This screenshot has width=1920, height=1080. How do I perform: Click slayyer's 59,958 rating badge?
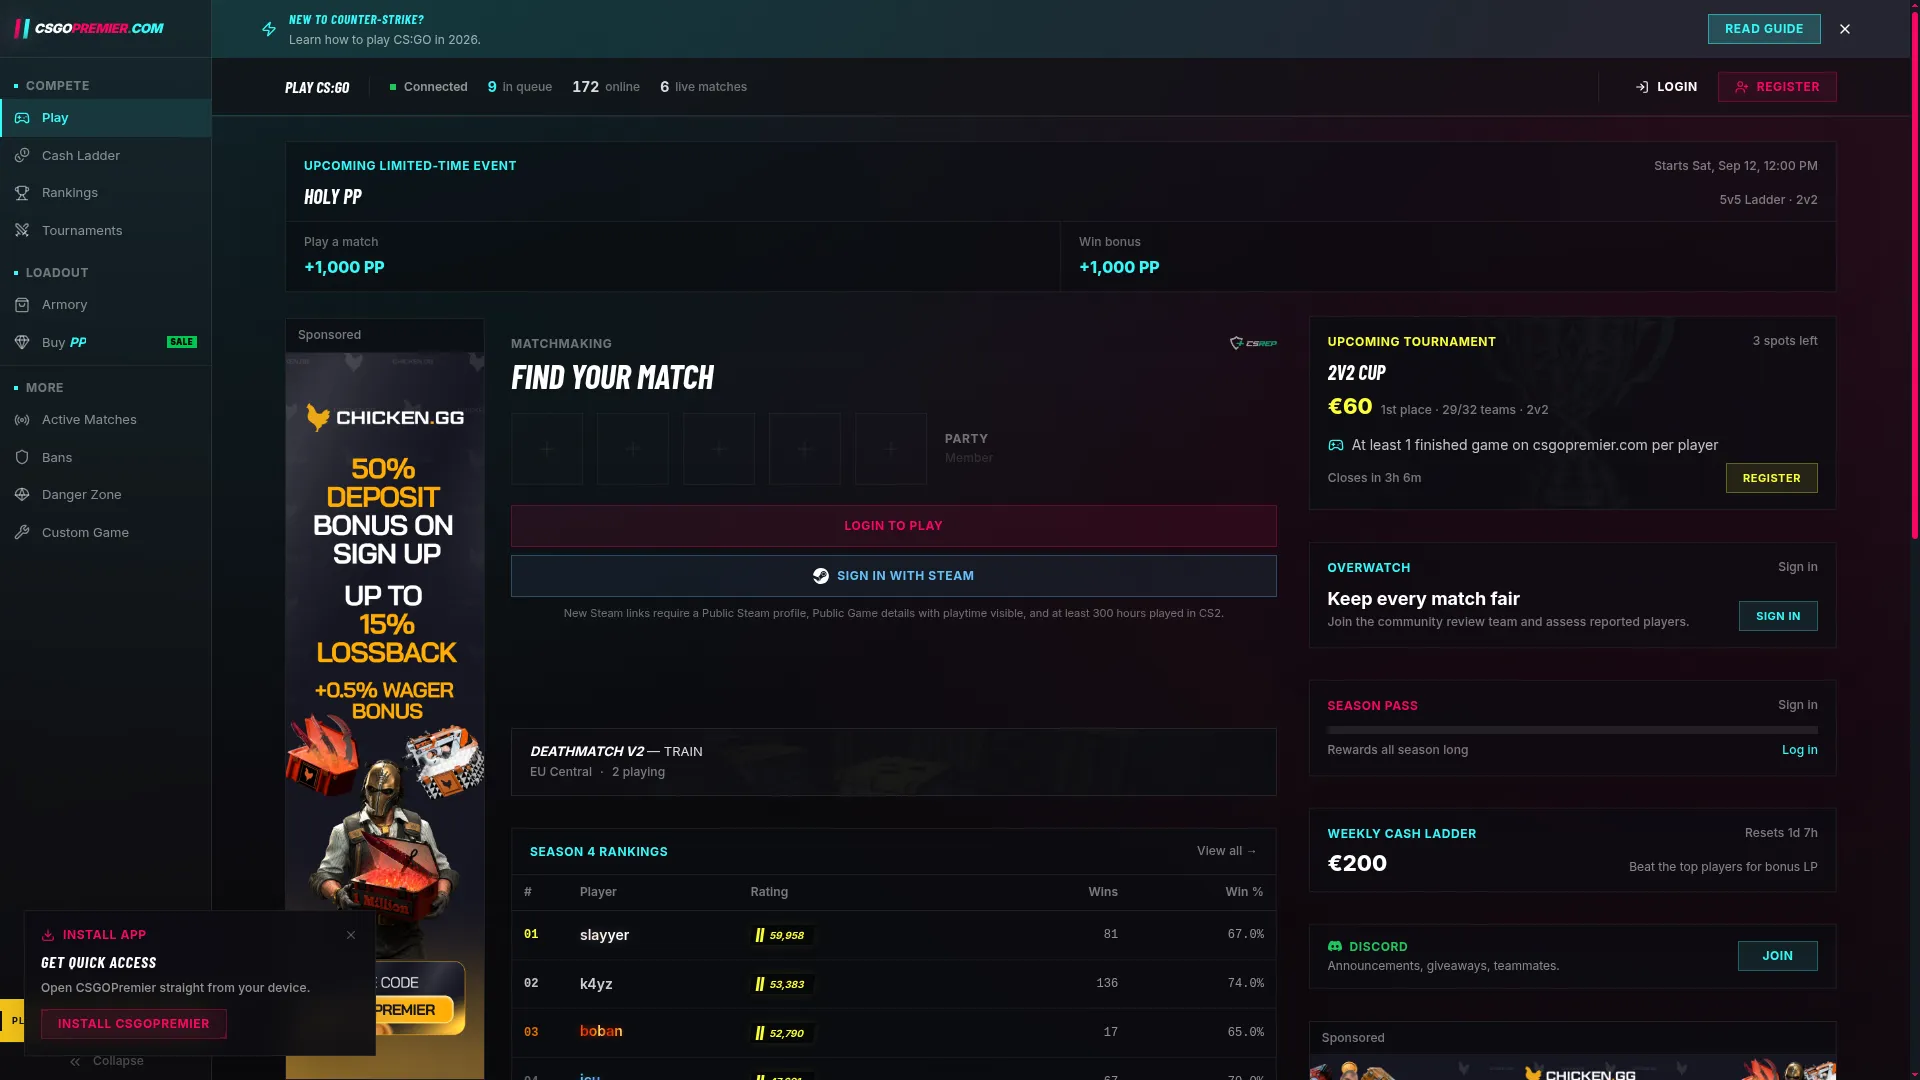781,936
